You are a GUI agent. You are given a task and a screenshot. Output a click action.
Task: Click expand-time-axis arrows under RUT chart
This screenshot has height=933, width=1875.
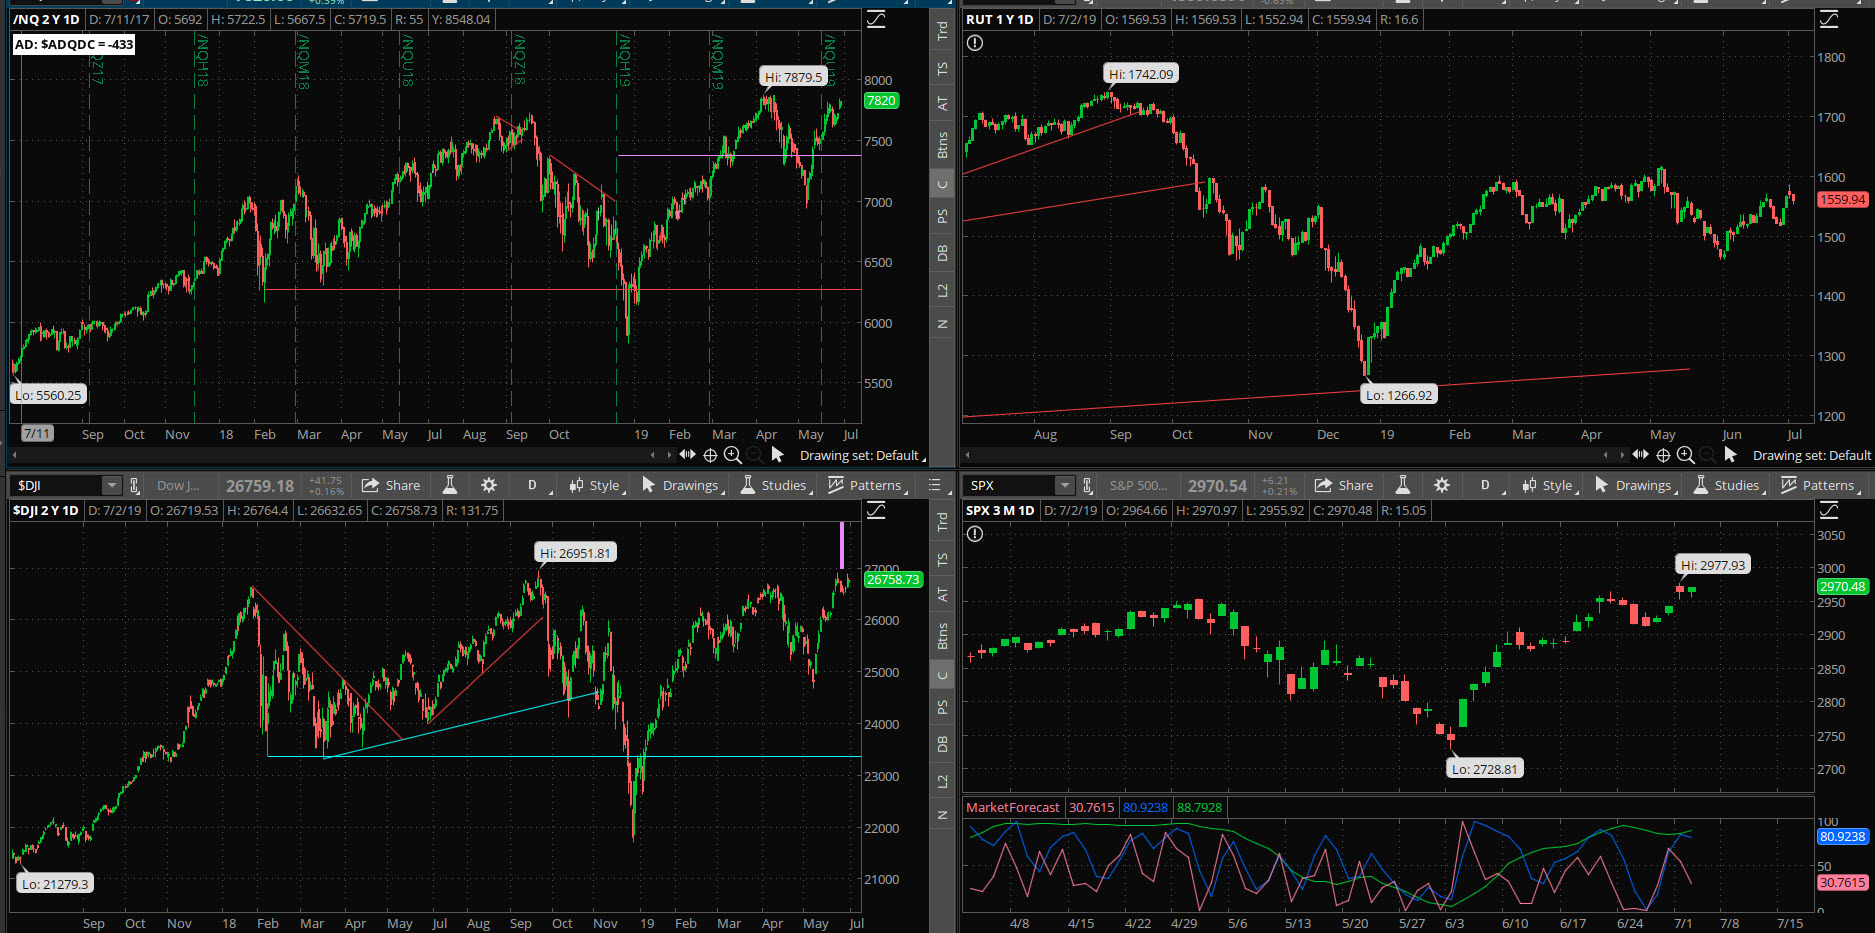[x=1640, y=455]
